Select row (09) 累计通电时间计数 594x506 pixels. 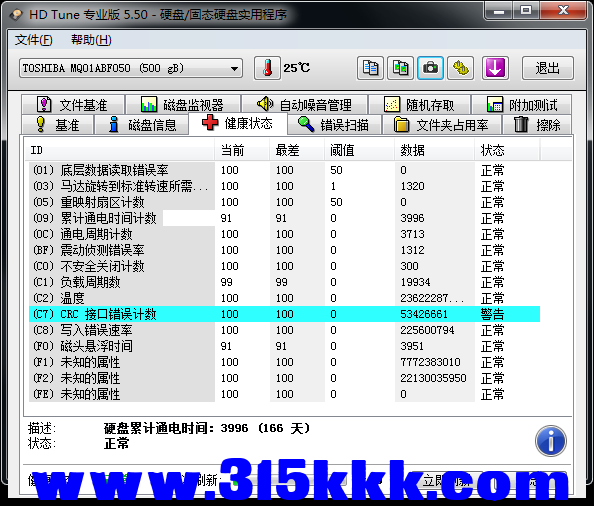(x=284, y=218)
